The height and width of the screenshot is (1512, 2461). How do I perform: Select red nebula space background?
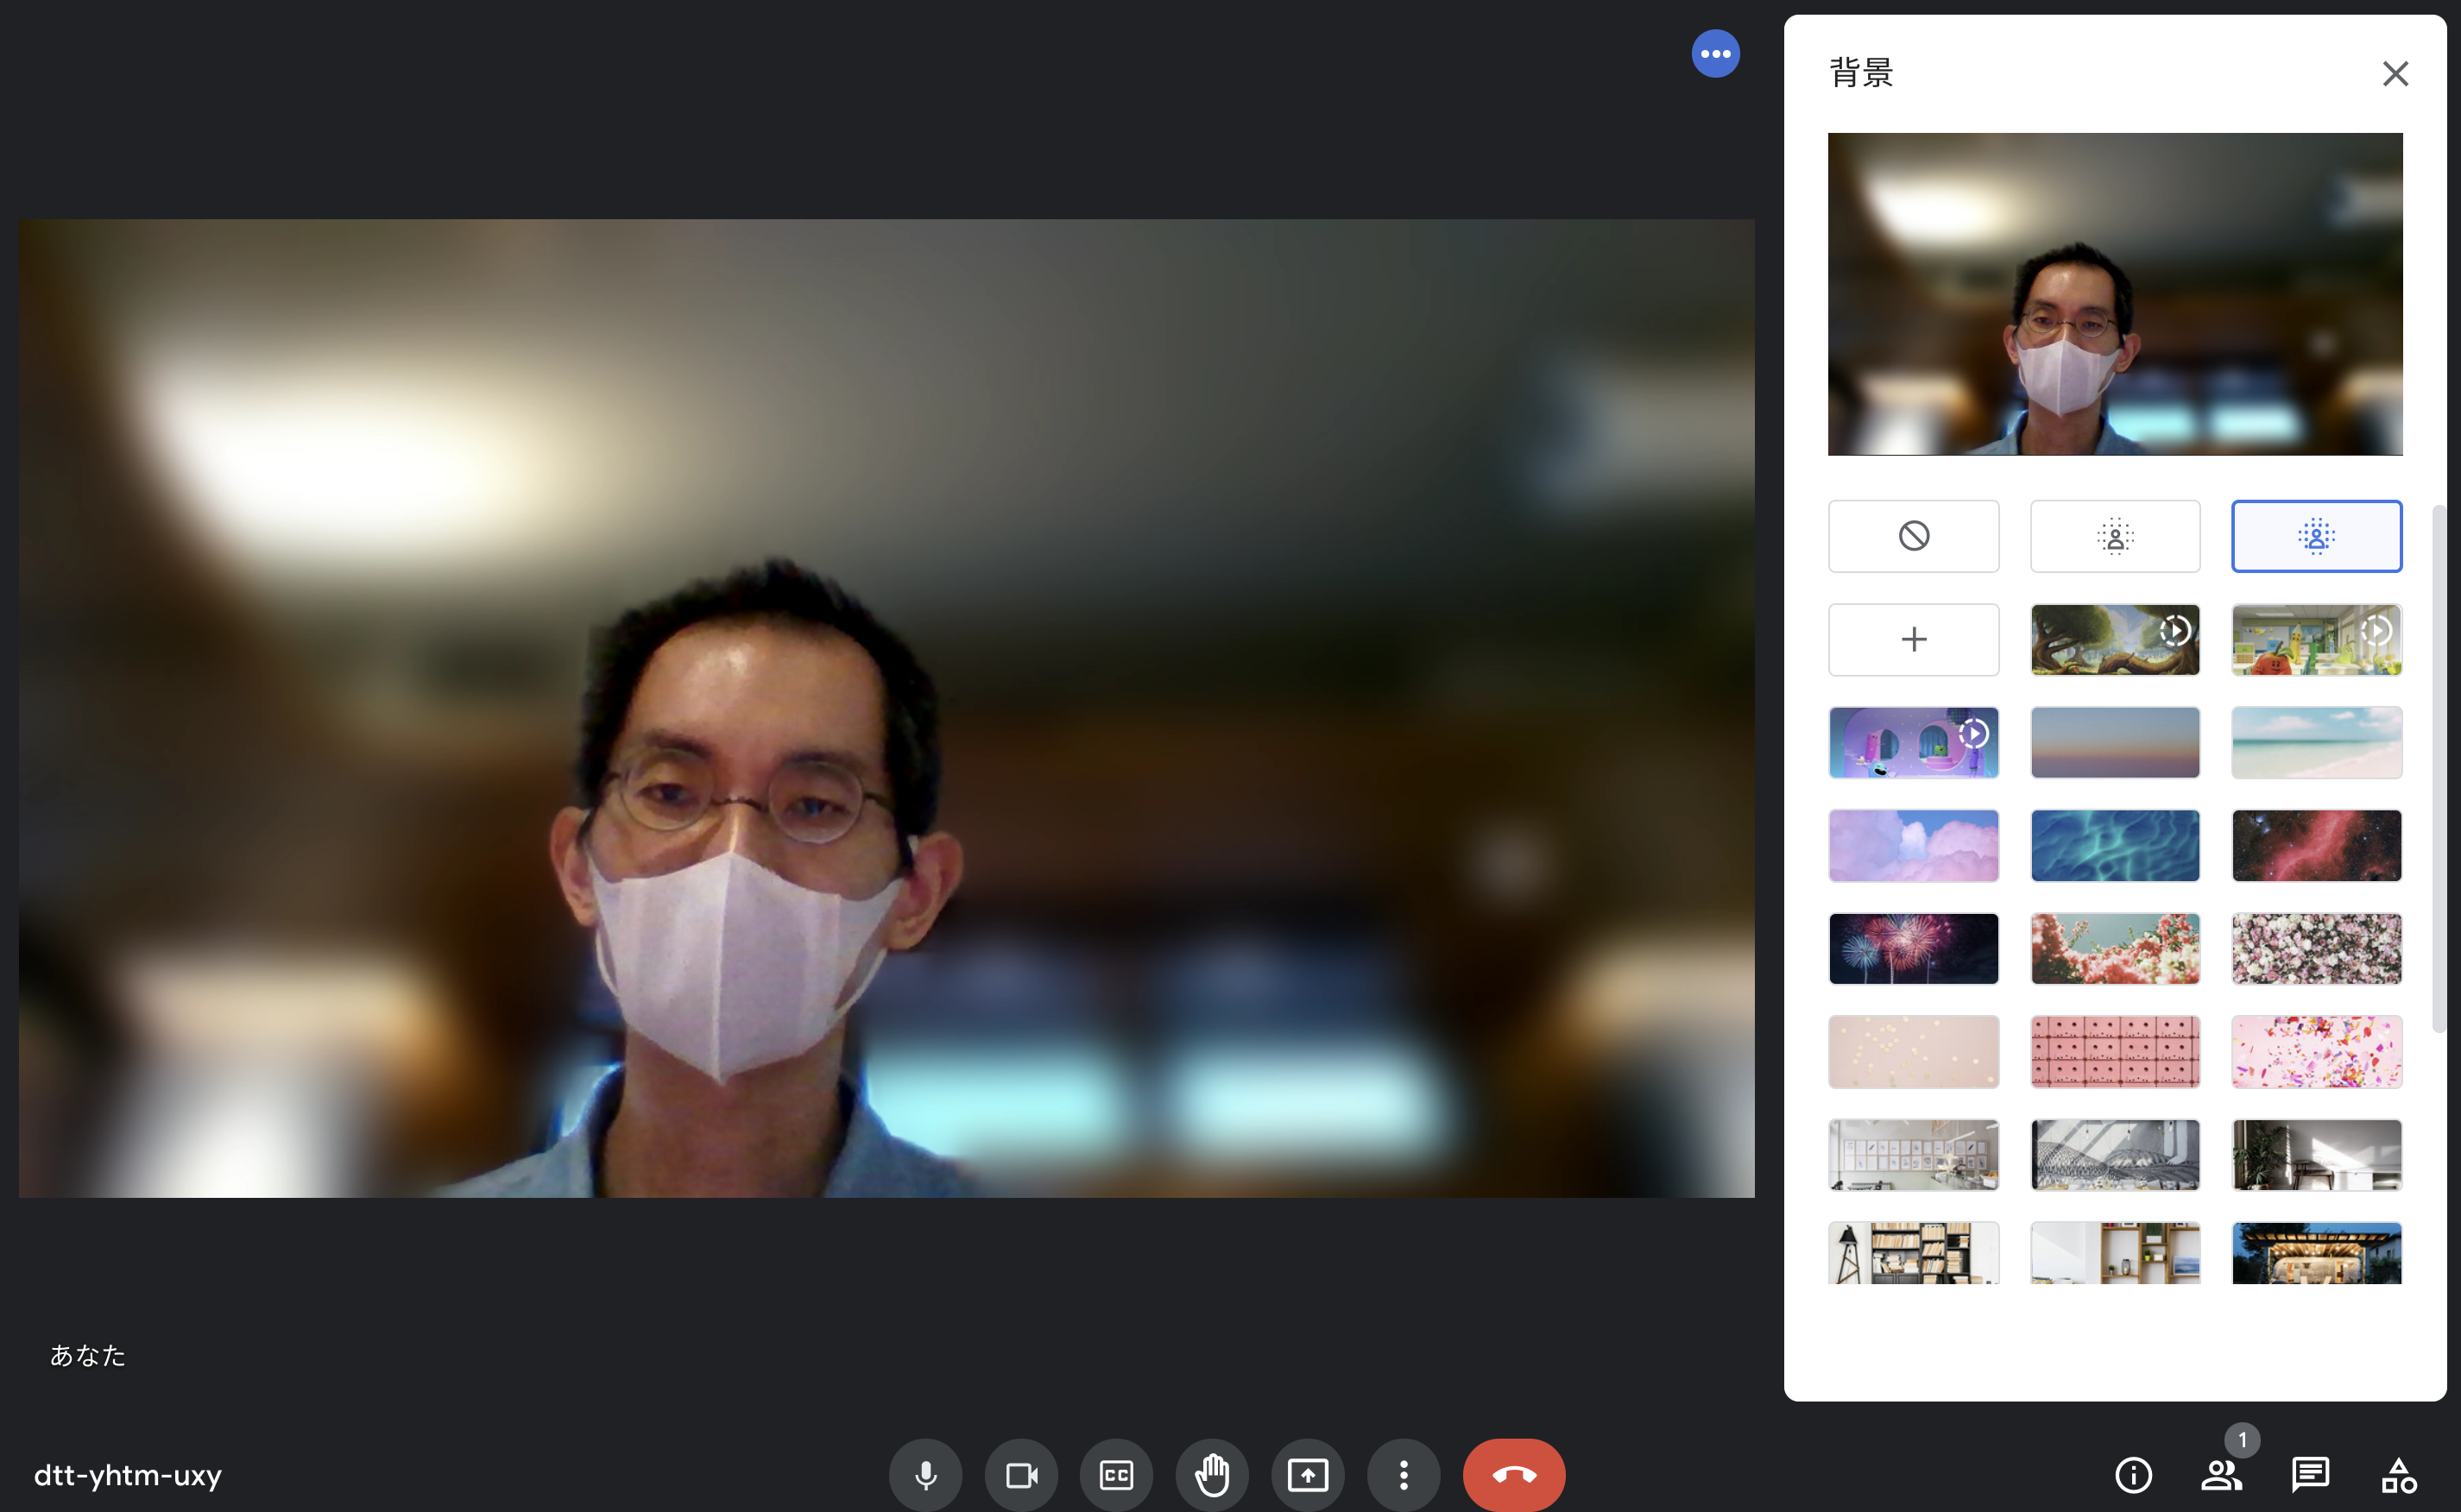coord(2316,845)
